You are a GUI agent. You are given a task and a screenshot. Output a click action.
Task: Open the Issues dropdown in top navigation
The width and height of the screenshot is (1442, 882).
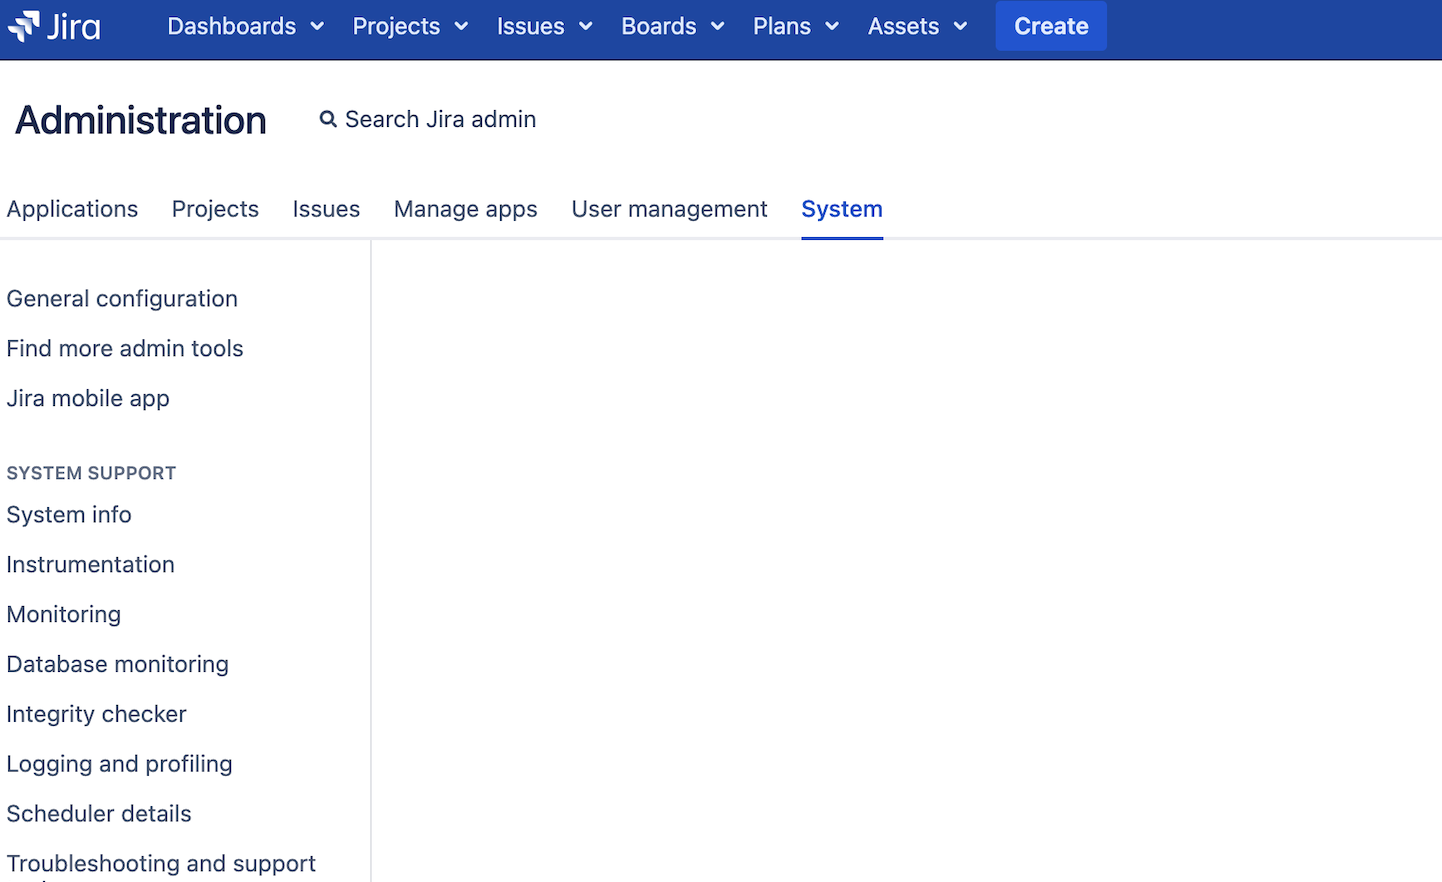tap(545, 26)
